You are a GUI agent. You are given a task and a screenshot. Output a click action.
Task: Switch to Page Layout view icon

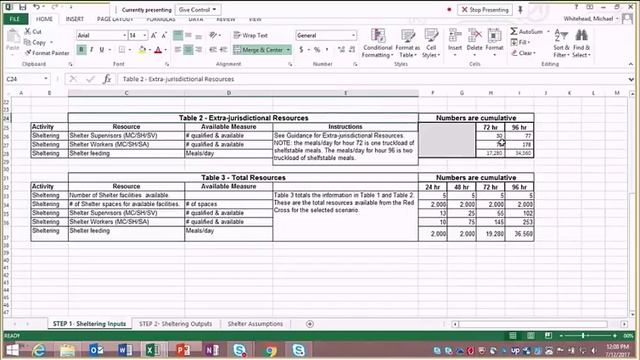pos(531,336)
